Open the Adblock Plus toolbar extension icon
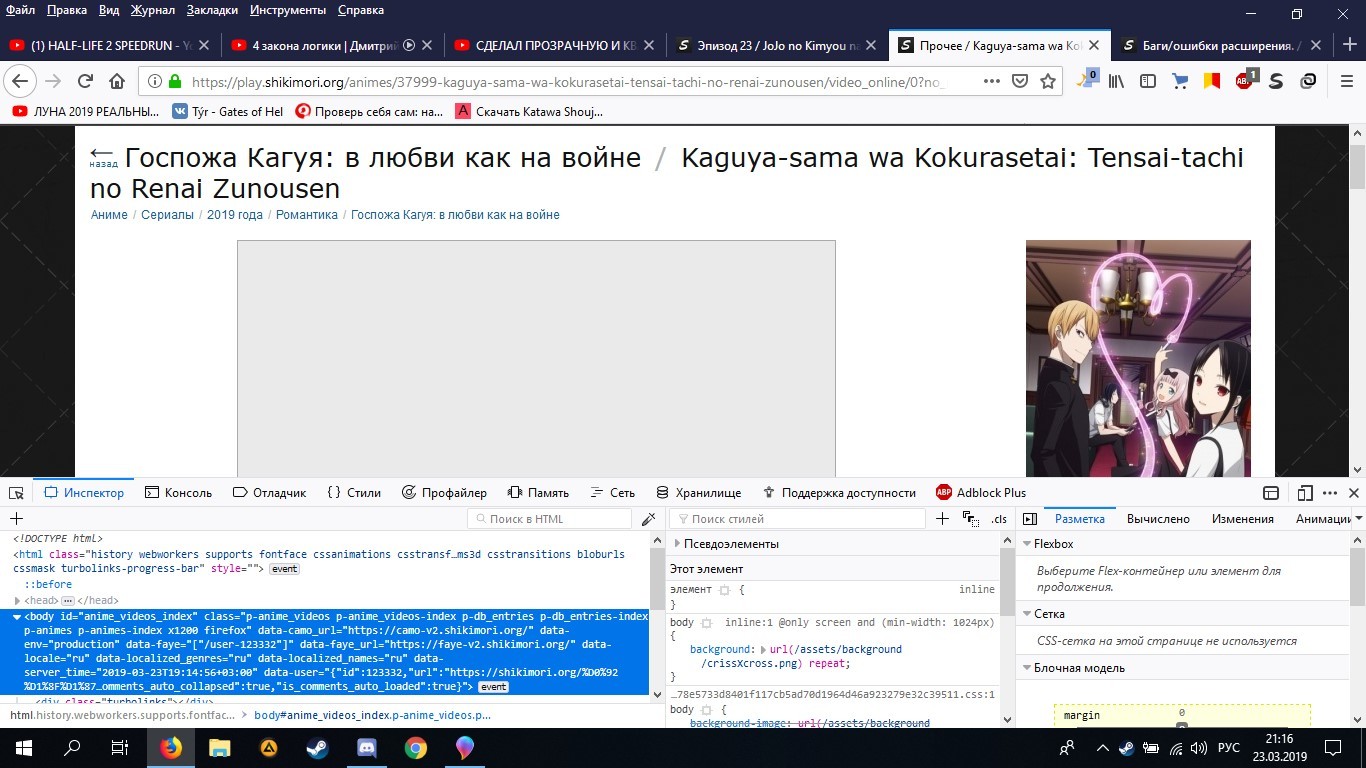Screen dimensions: 1366x768 coord(1244,82)
